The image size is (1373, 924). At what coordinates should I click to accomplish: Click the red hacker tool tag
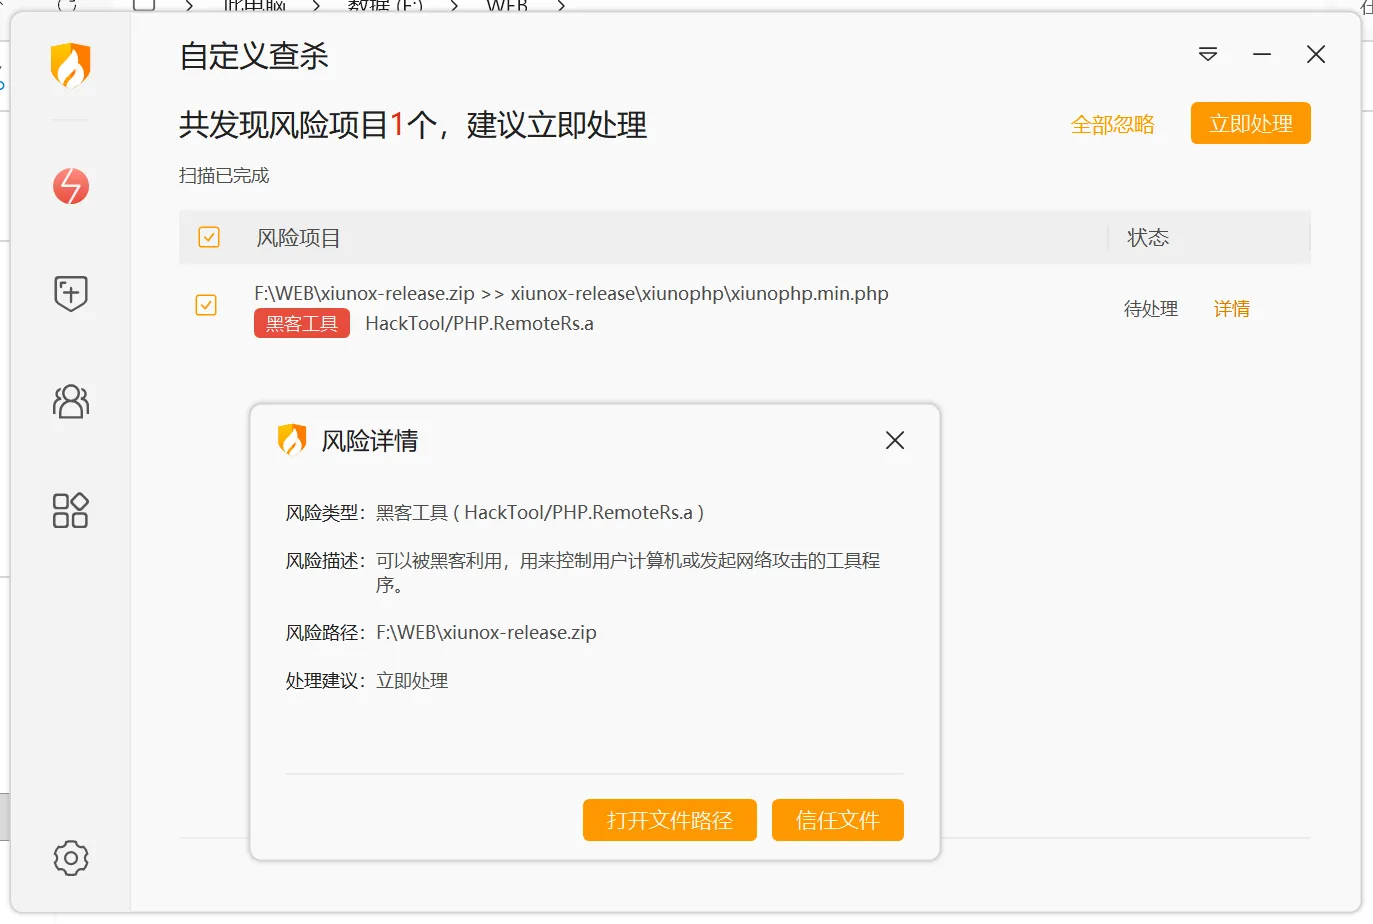pos(302,323)
